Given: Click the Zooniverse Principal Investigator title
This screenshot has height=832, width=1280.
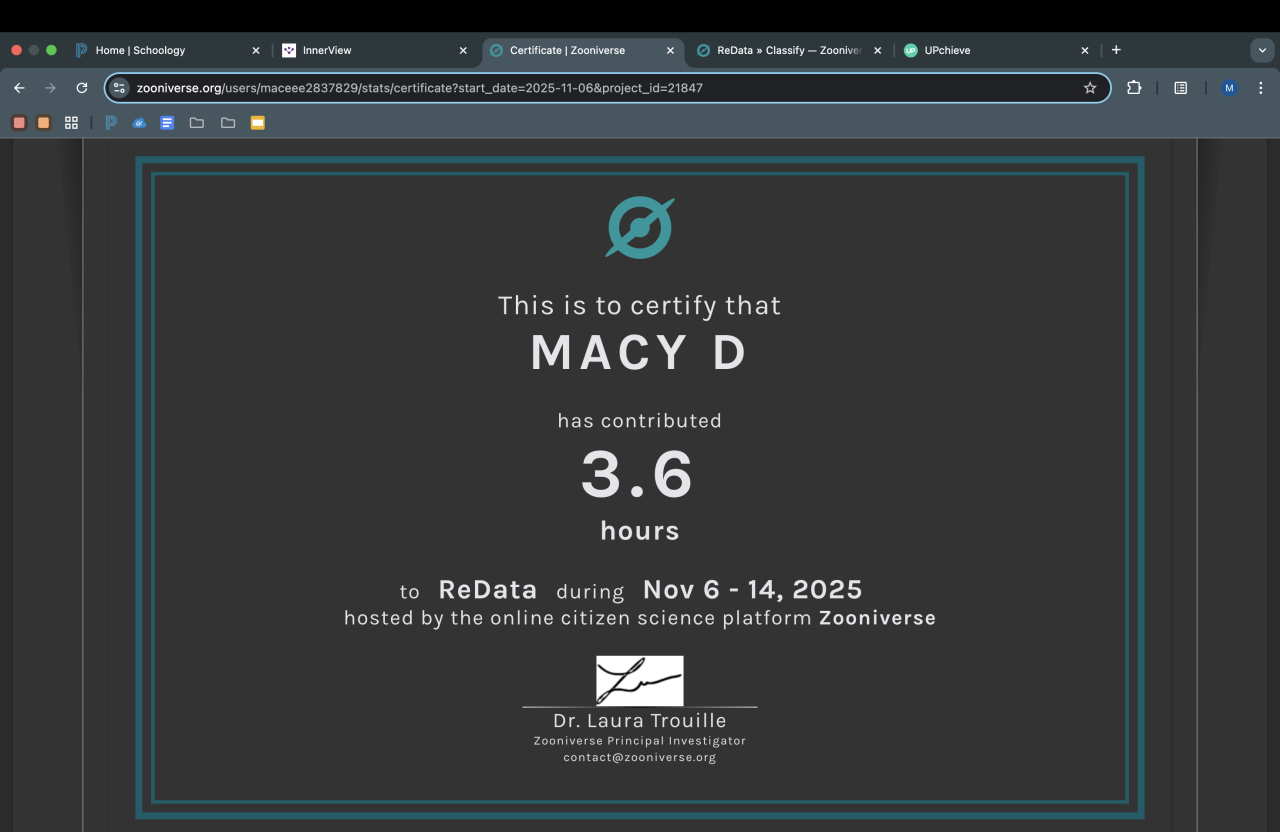Looking at the screenshot, I should 640,741.
